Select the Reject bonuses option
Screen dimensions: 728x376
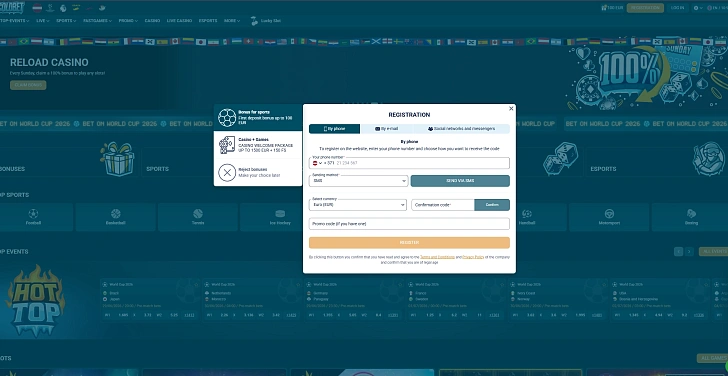(x=258, y=173)
